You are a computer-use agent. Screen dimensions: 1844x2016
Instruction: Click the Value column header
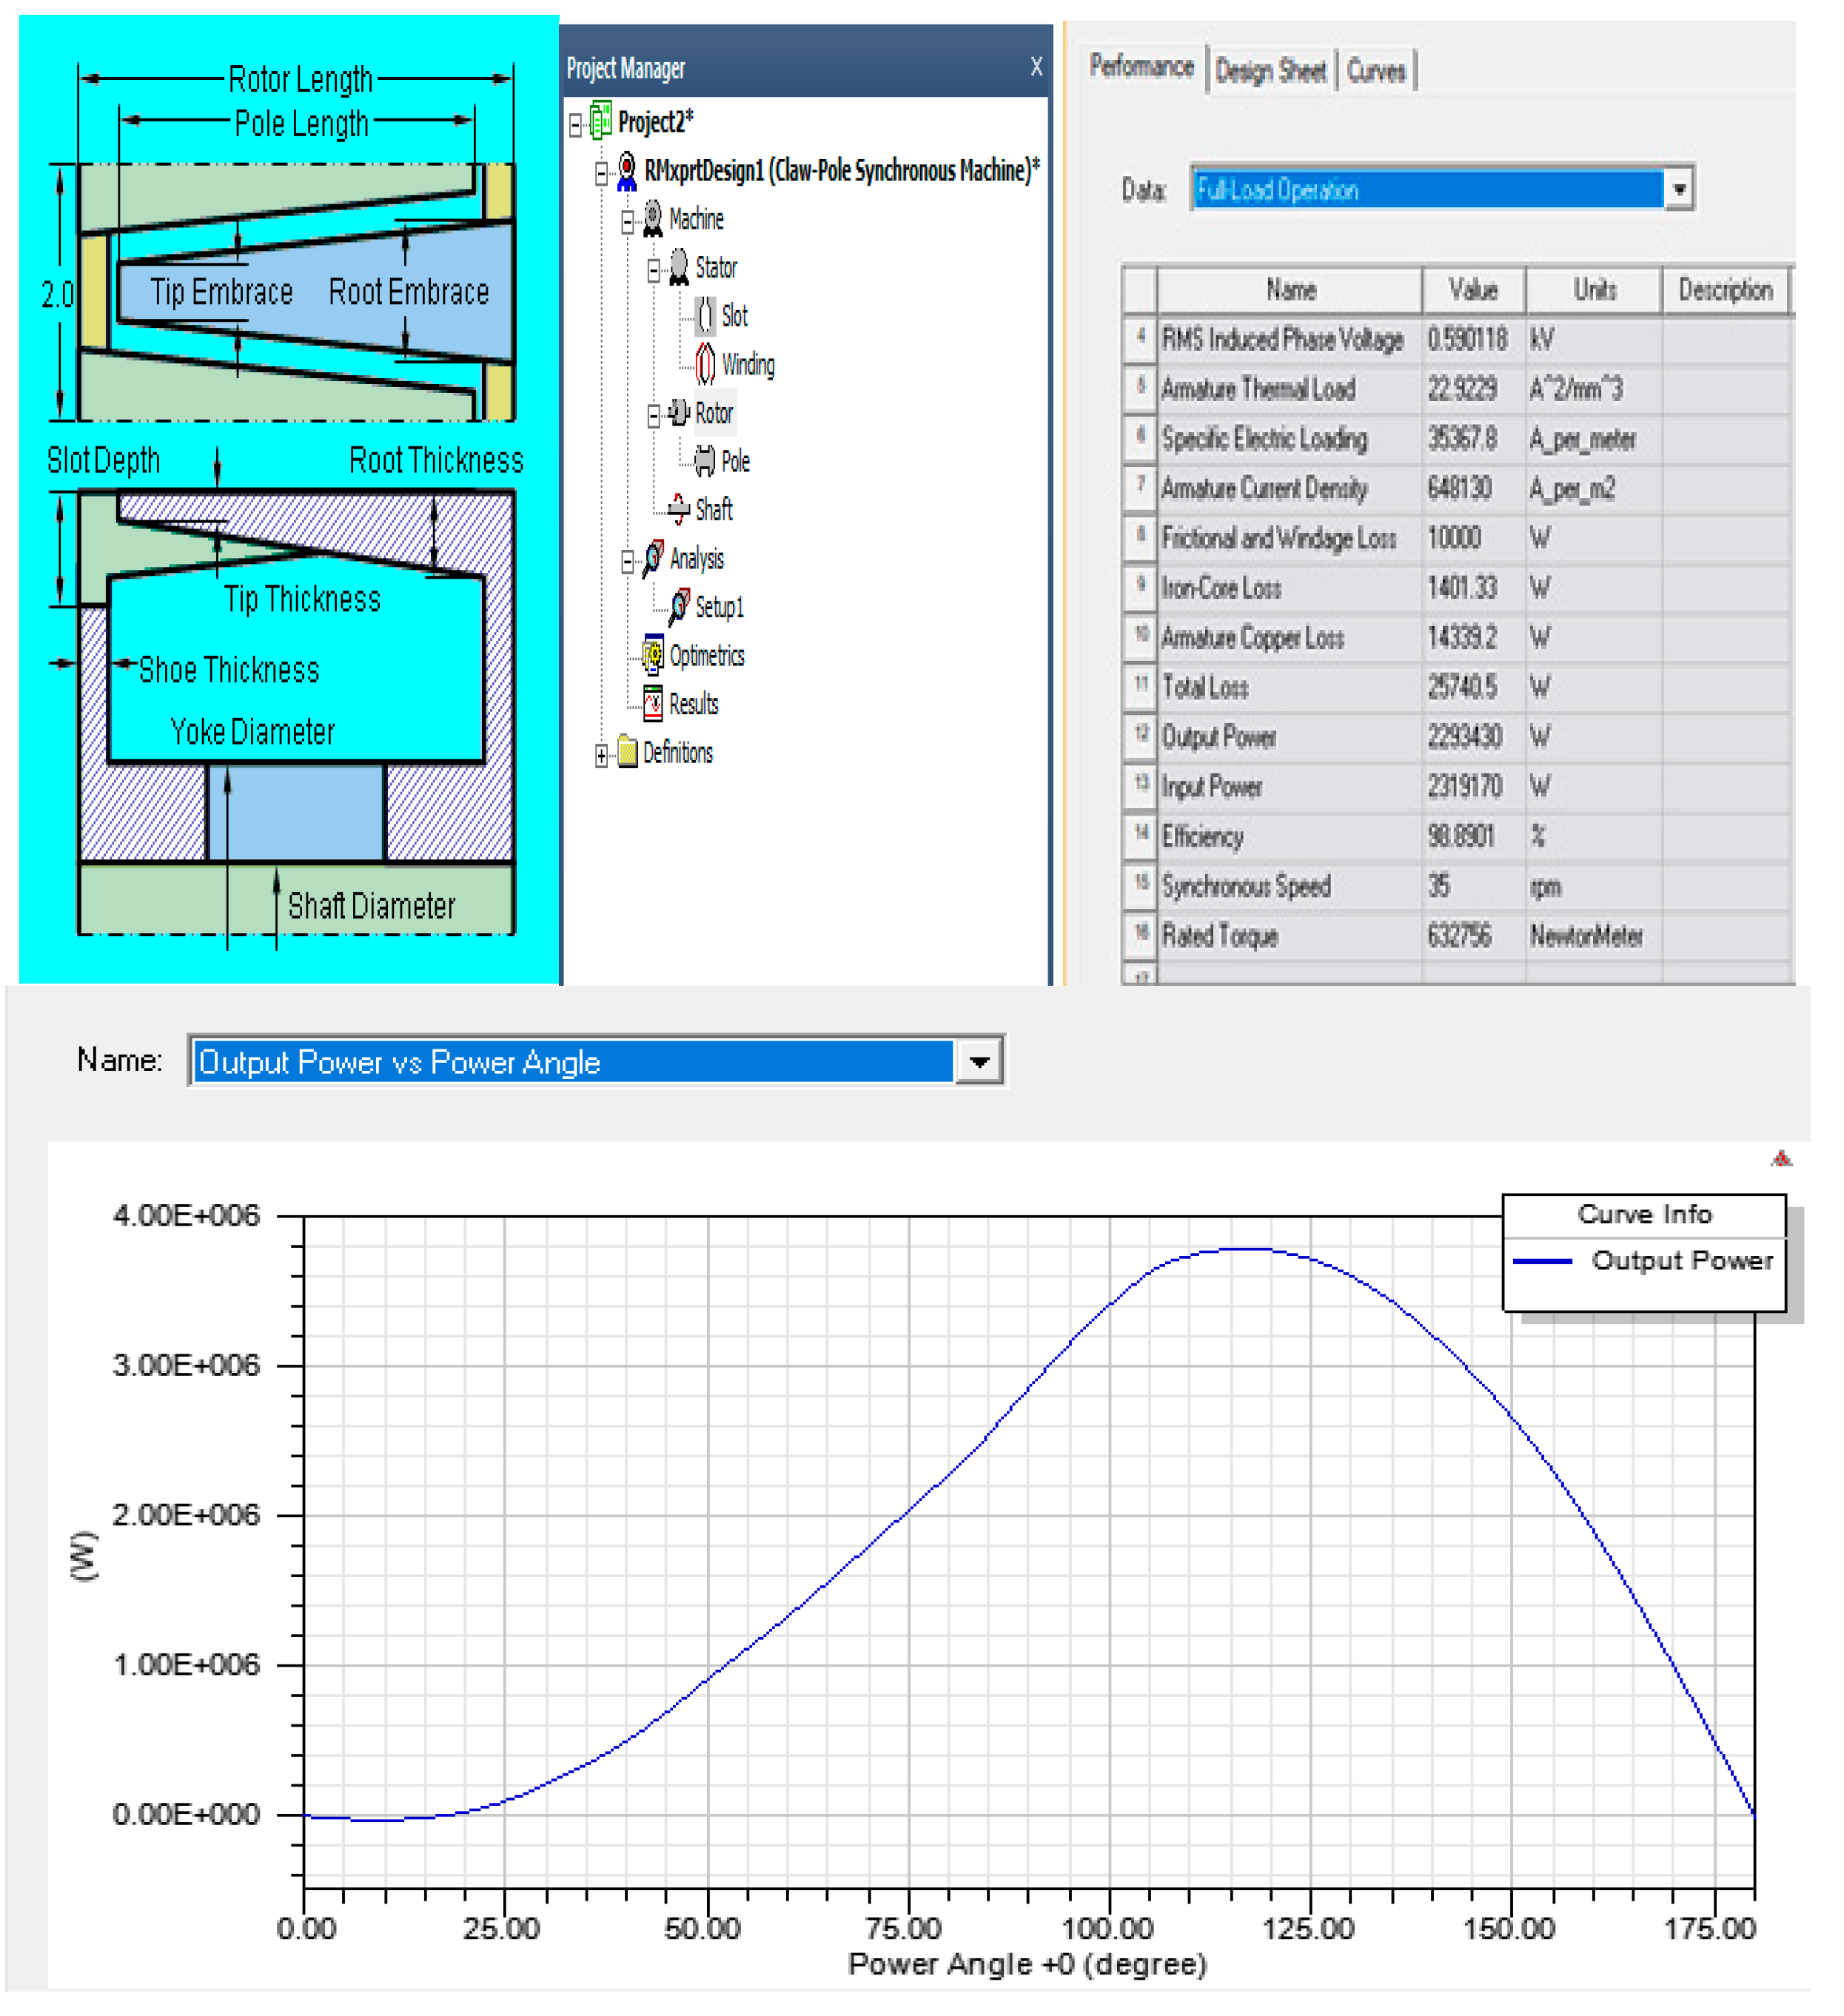pos(1474,290)
